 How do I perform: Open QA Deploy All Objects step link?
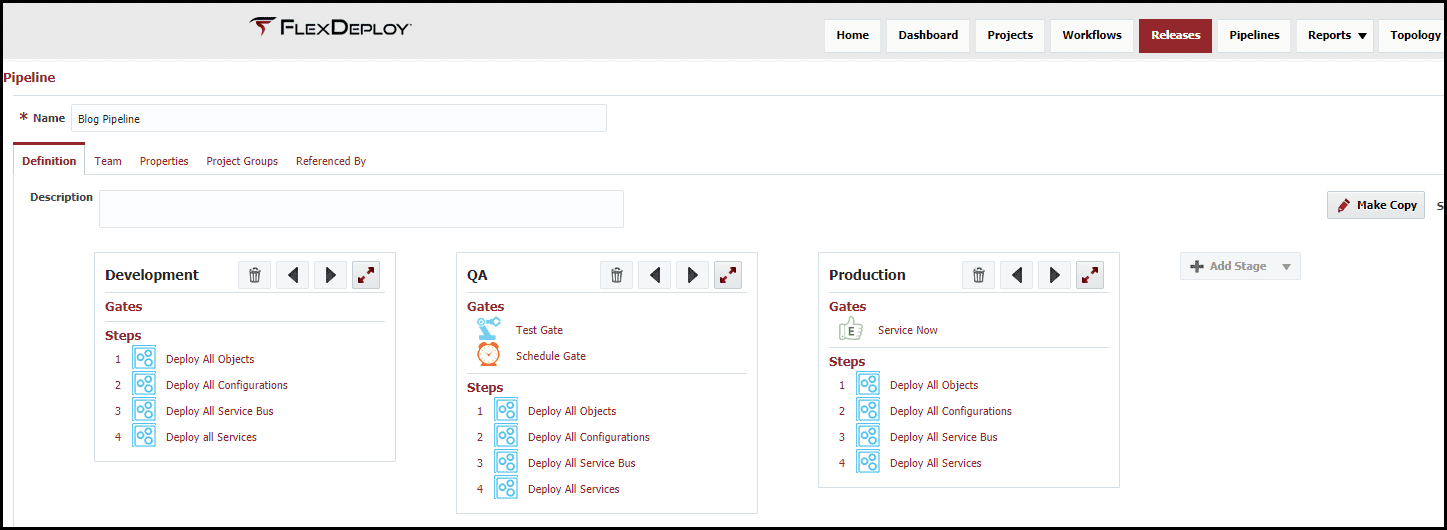572,411
